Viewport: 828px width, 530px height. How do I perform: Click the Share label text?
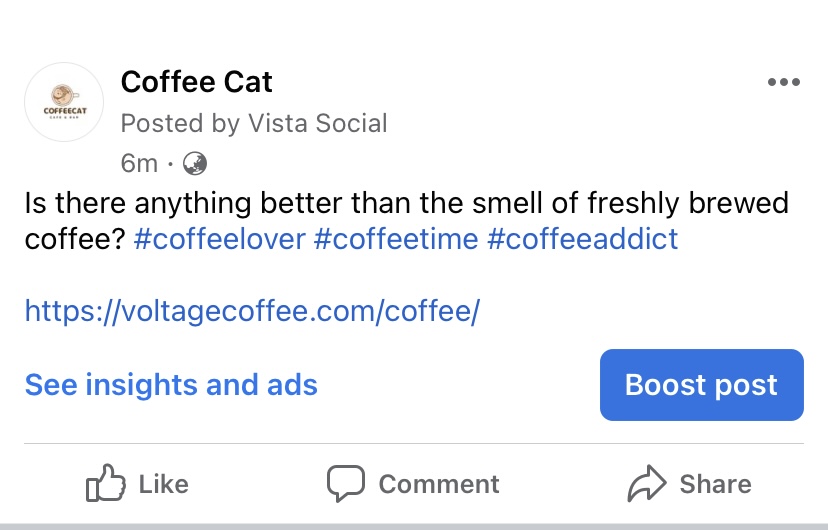pos(716,484)
